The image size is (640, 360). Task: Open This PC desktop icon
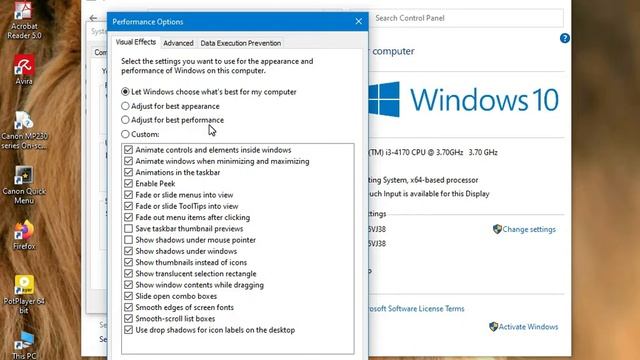tap(24, 345)
